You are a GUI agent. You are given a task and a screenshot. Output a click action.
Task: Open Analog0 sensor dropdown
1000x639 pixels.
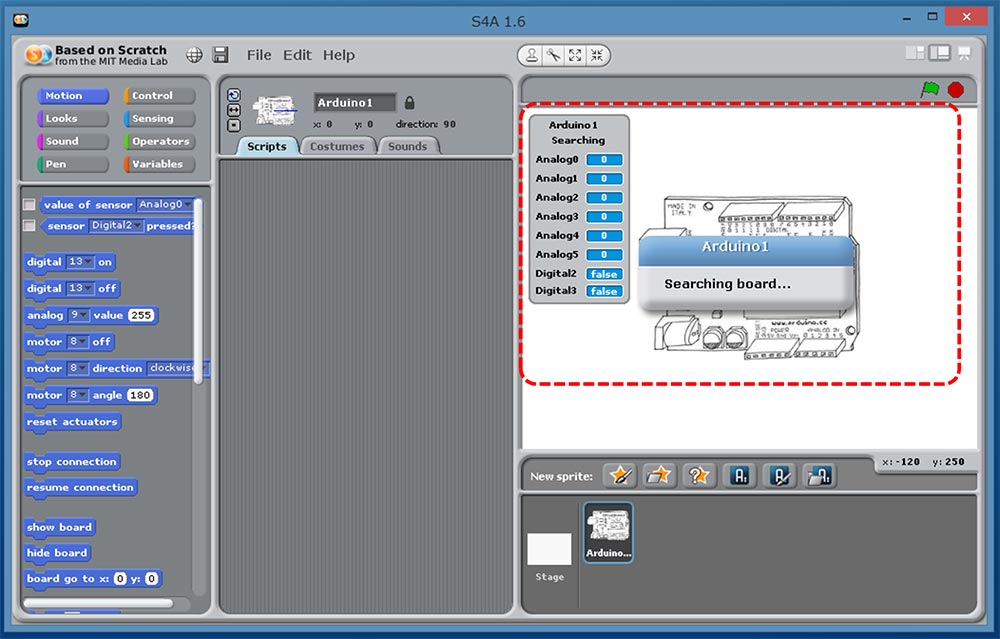(x=165, y=204)
